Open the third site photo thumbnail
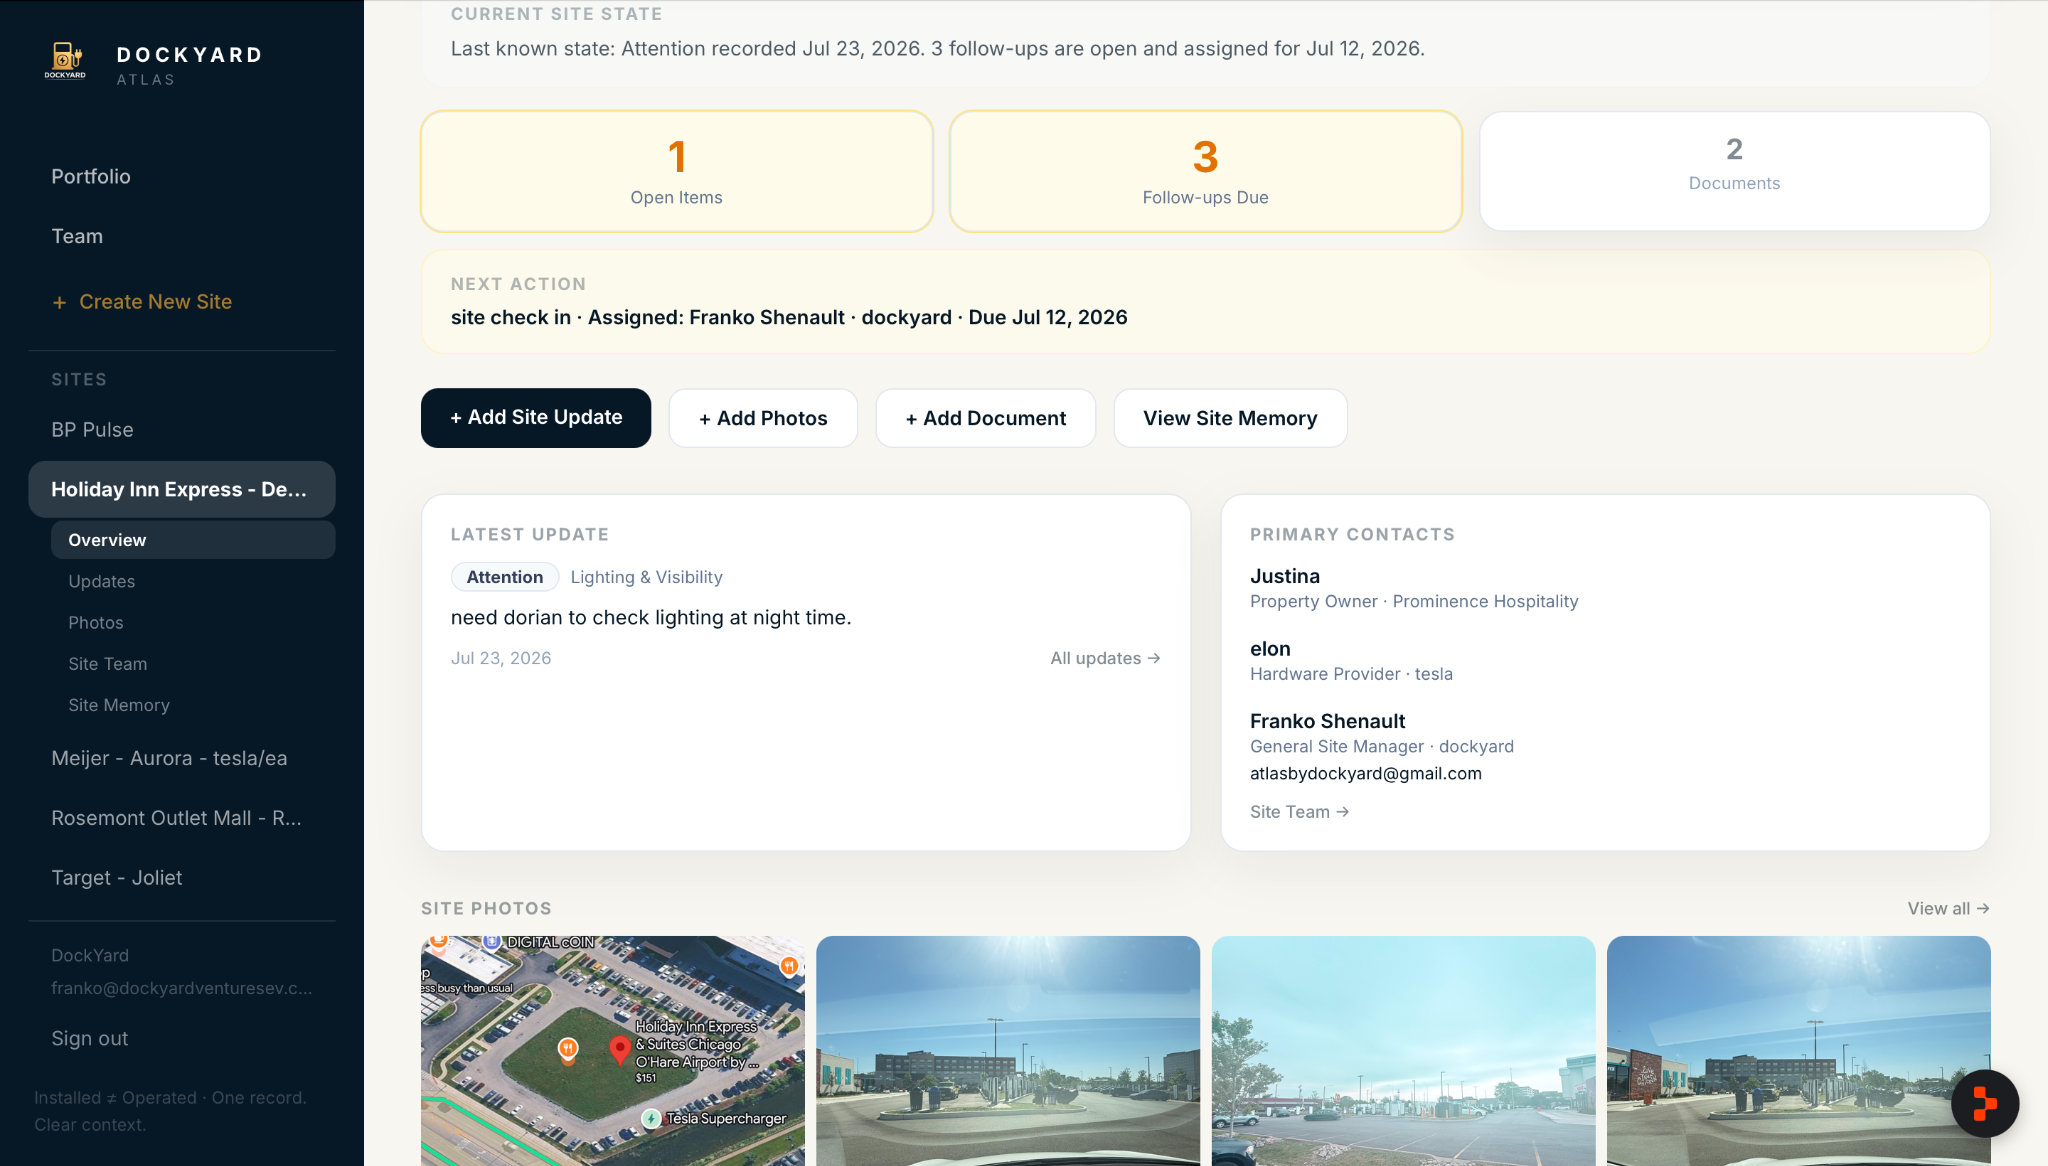The width and height of the screenshot is (2048, 1166). coord(1404,1051)
